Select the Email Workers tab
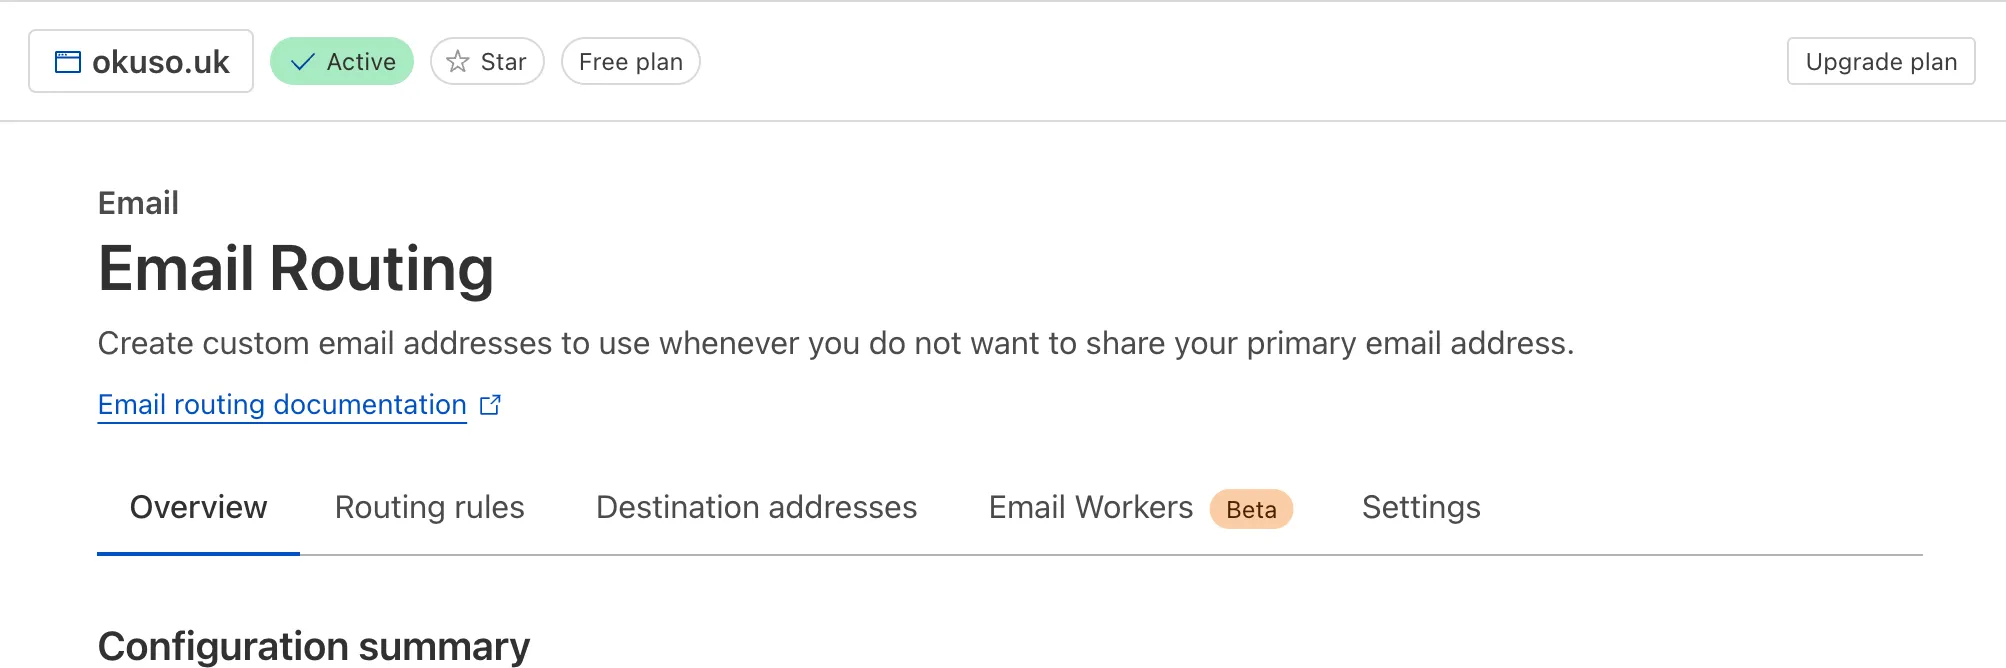This screenshot has width=2006, height=668. click(x=1089, y=507)
